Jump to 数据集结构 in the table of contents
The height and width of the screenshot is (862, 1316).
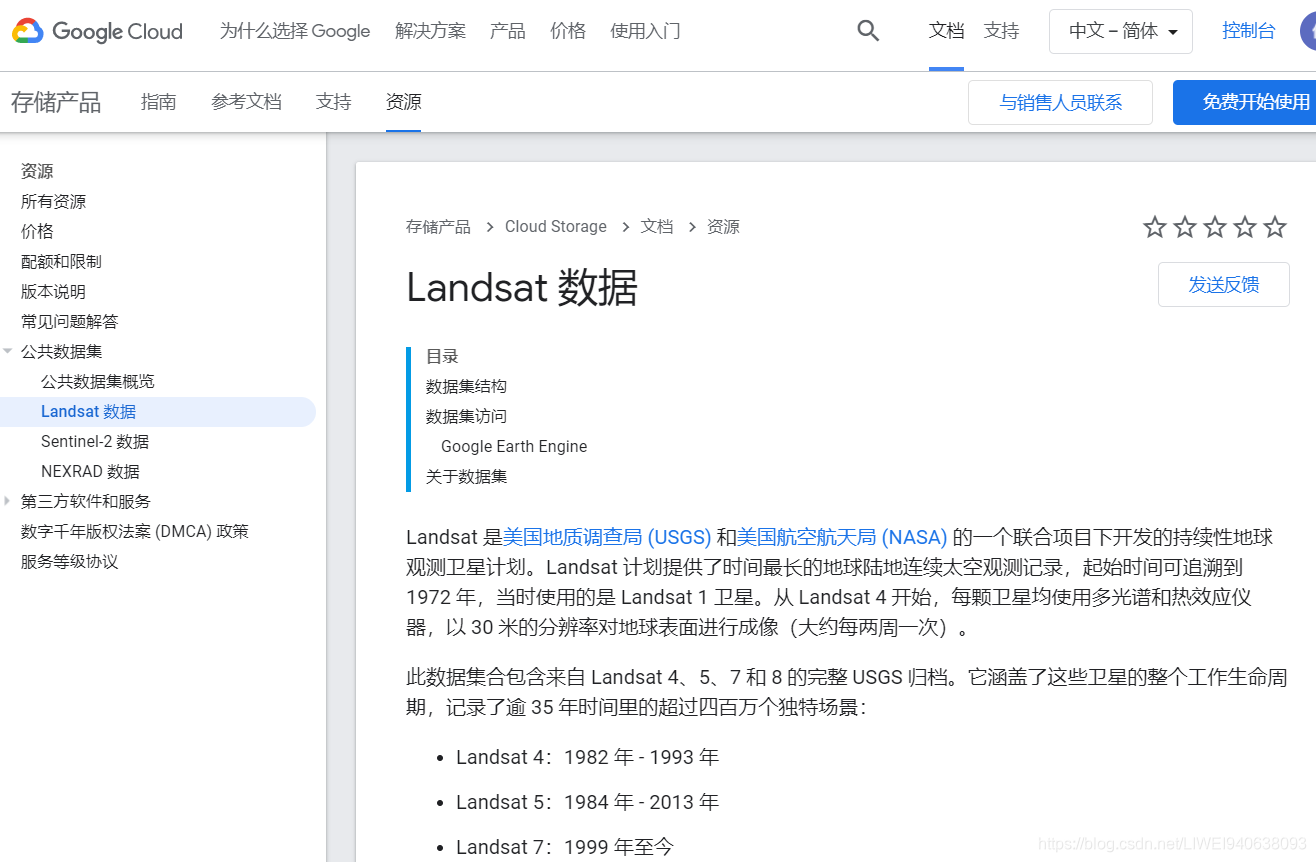pos(466,386)
